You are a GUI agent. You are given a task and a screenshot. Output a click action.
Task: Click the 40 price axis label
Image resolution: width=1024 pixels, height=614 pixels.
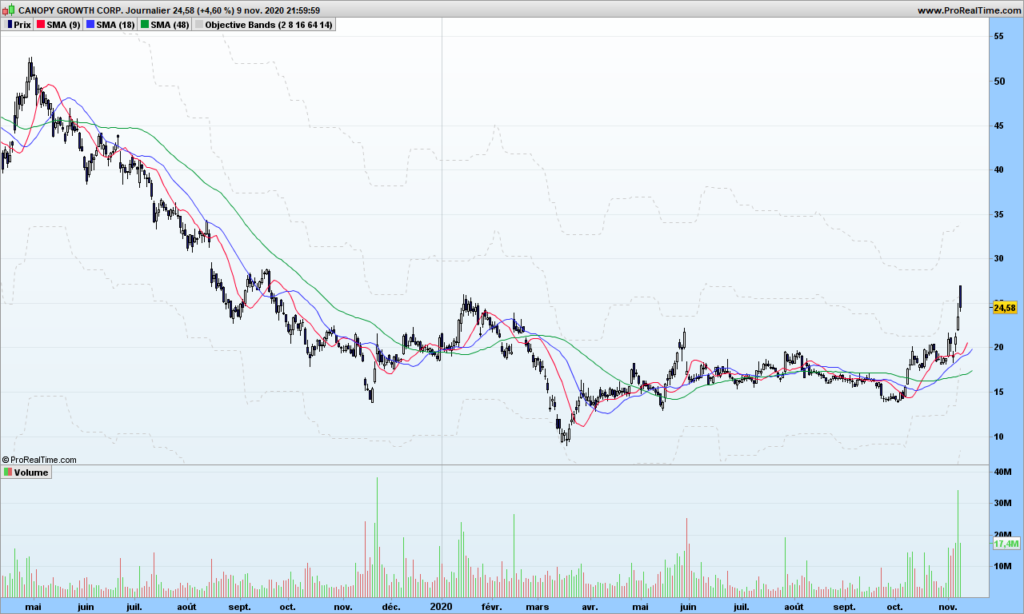(x=999, y=170)
